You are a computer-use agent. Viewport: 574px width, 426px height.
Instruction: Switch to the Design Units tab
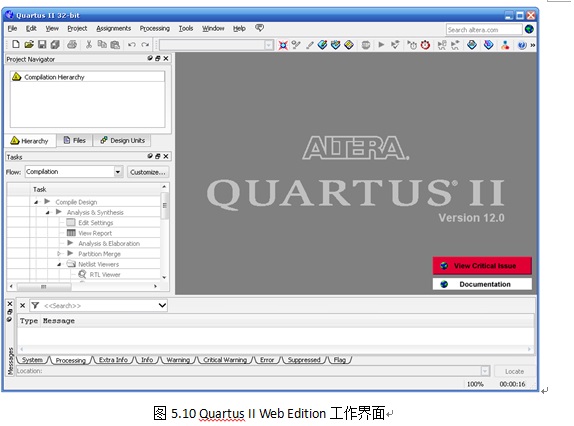[123, 141]
